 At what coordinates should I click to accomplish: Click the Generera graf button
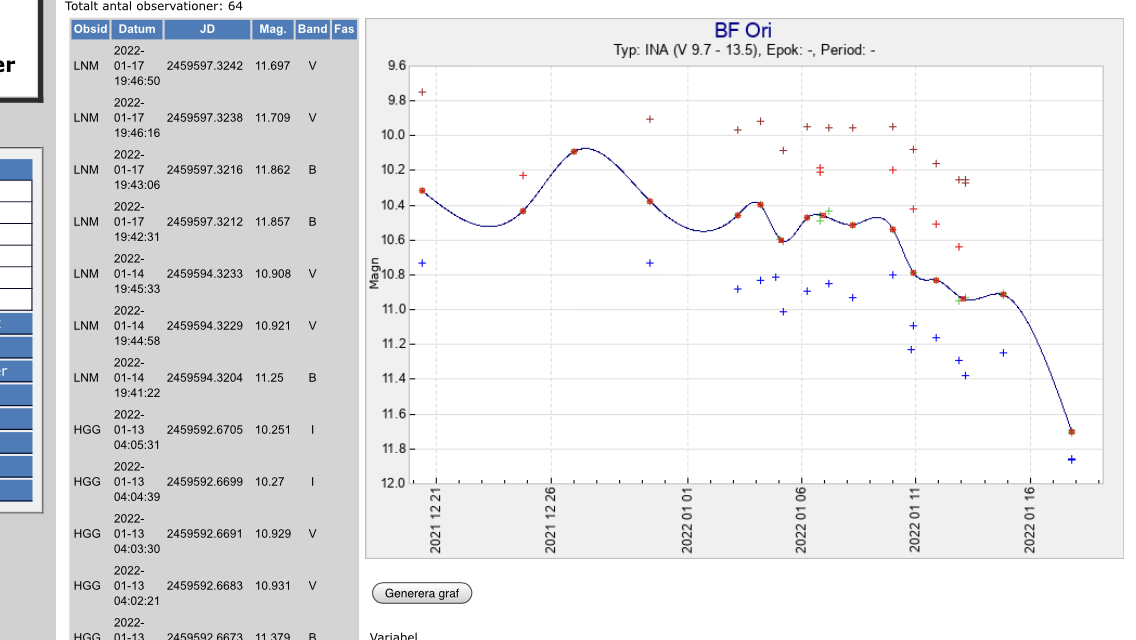(x=421, y=593)
